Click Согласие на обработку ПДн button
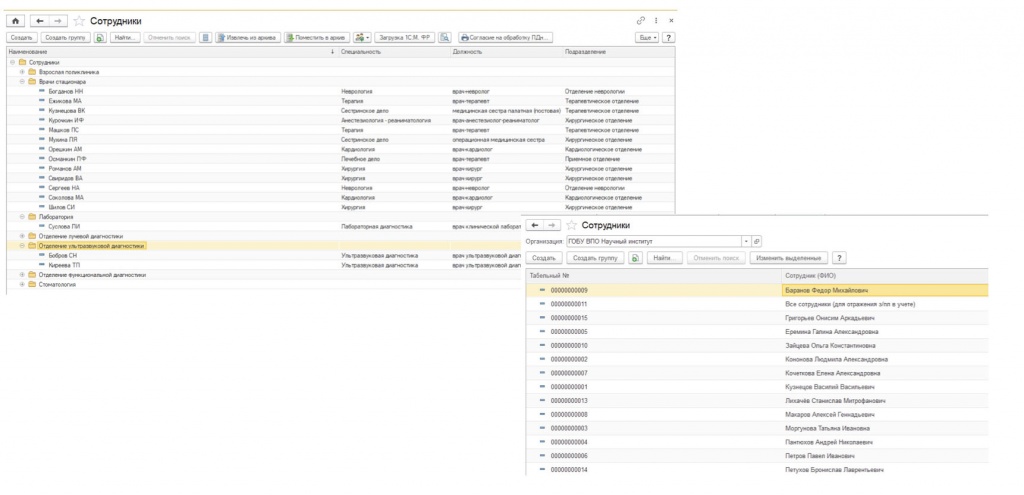This screenshot has height=495, width=1024. (505, 38)
